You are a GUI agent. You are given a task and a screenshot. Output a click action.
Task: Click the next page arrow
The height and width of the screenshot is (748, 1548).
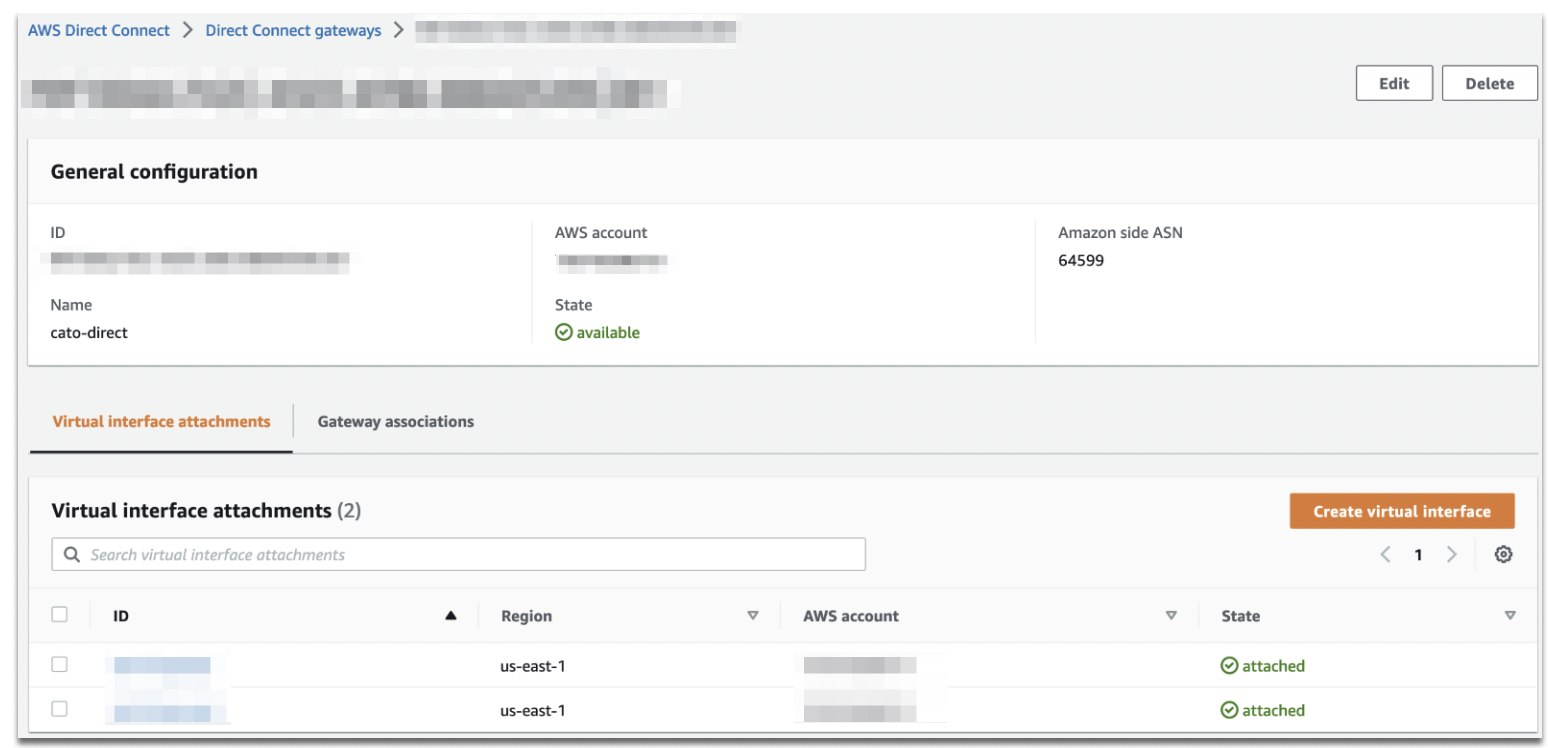point(1452,554)
